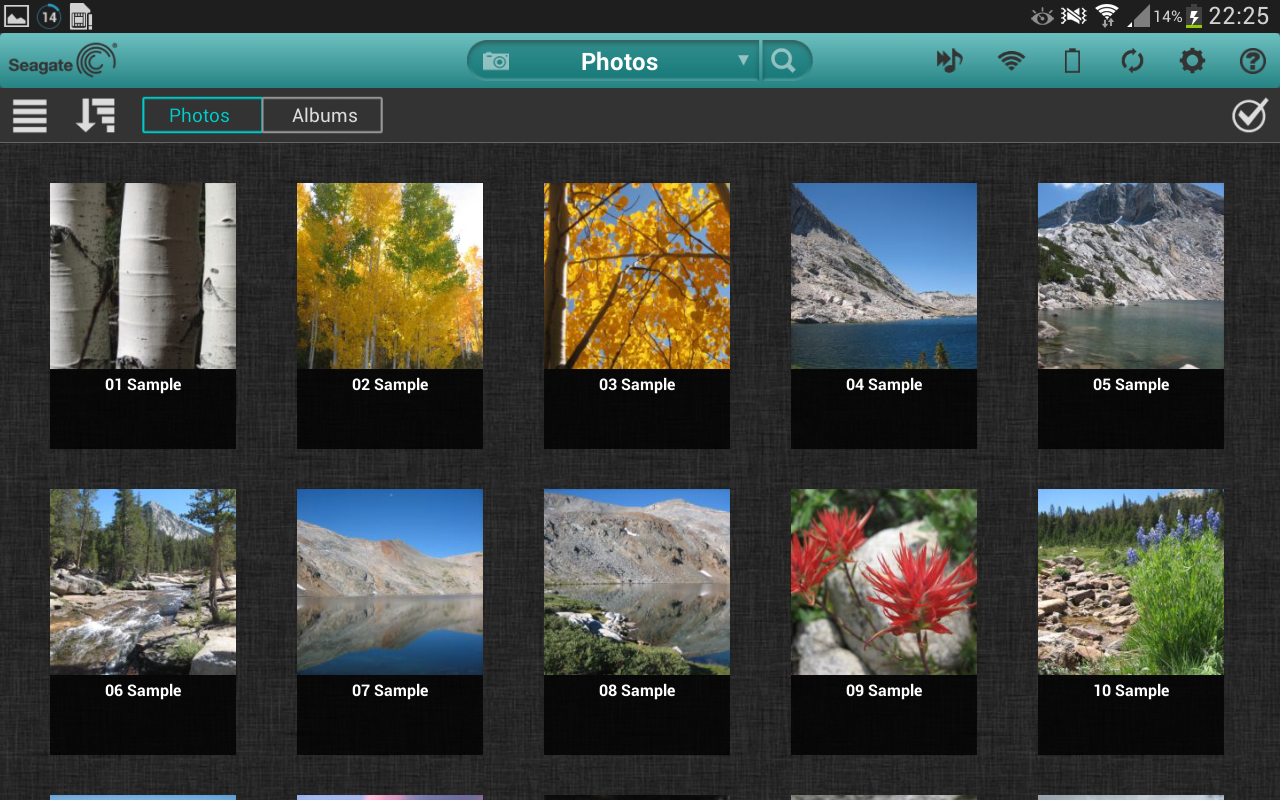Tap the Android notification count icon
Viewport: 1280px width, 800px height.
click(x=48, y=16)
